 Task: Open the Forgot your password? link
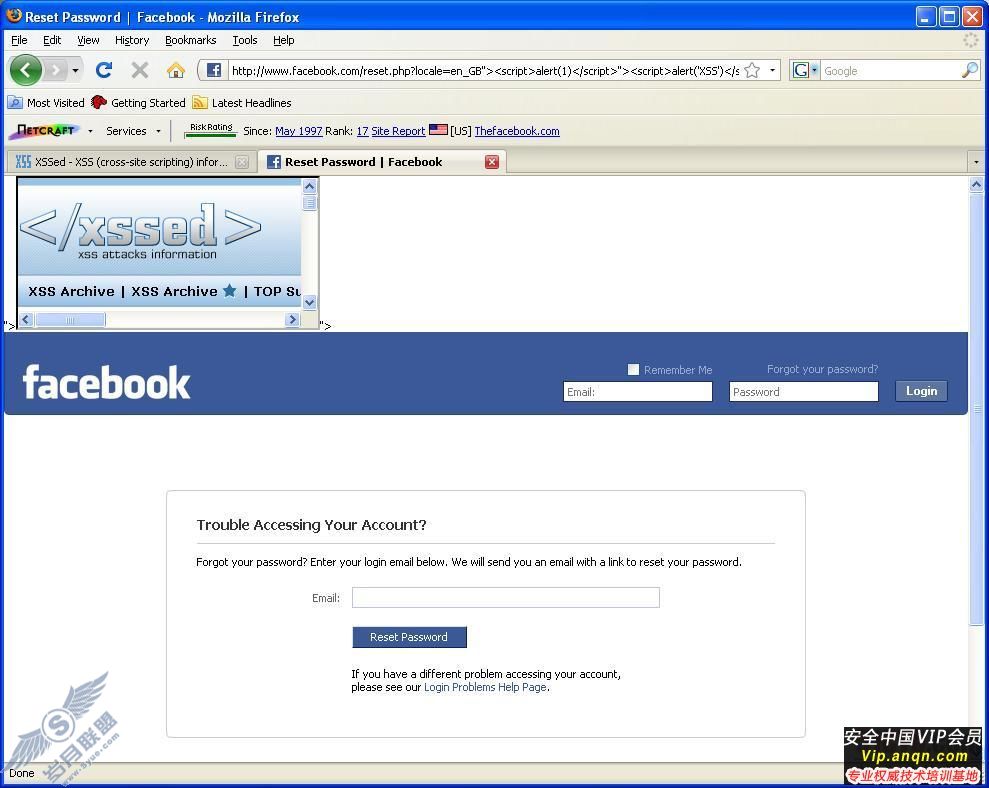click(x=822, y=369)
